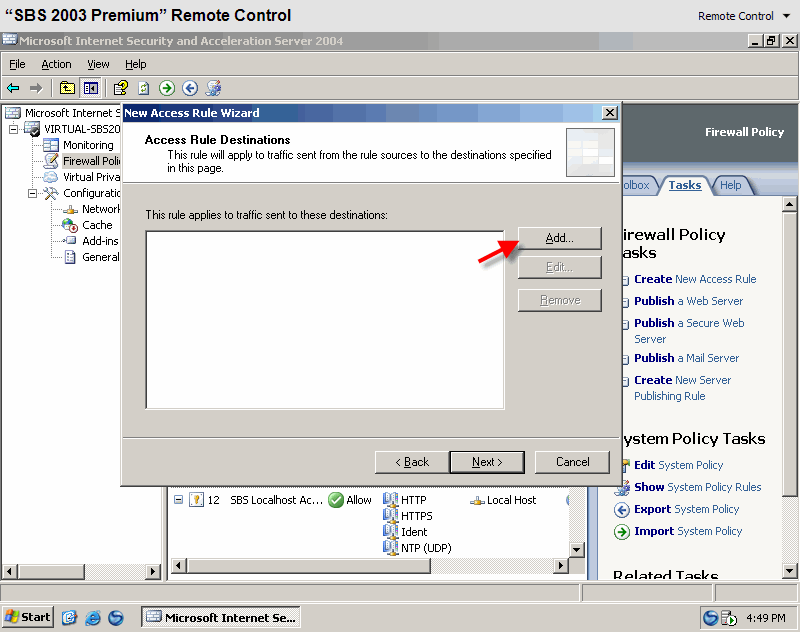Open Publish a Secure Web Server link
Image resolution: width=800 pixels, height=632 pixels.
pyautogui.click(x=689, y=331)
